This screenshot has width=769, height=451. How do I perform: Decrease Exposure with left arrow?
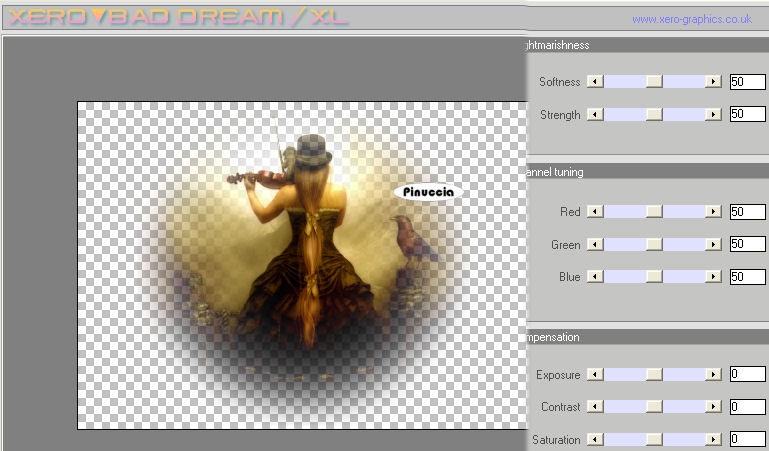(595, 375)
